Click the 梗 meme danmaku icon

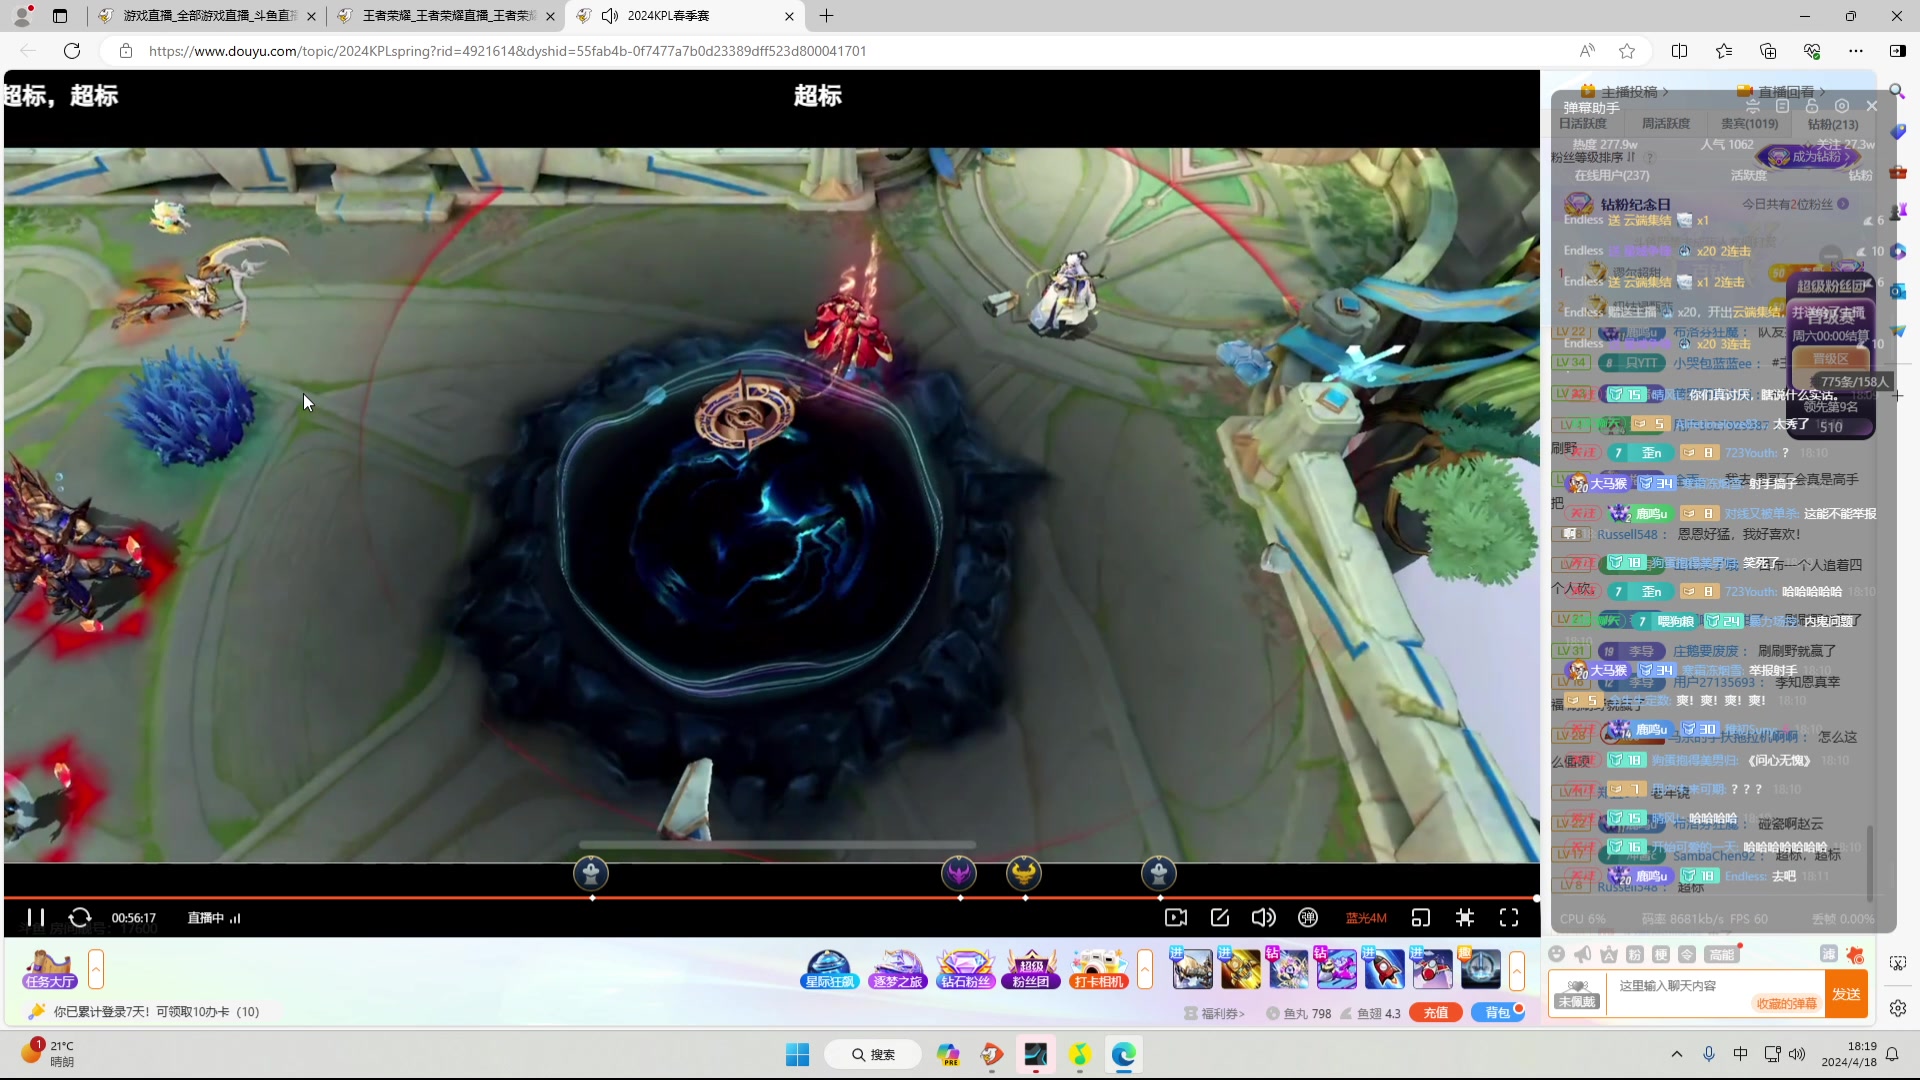1661,954
